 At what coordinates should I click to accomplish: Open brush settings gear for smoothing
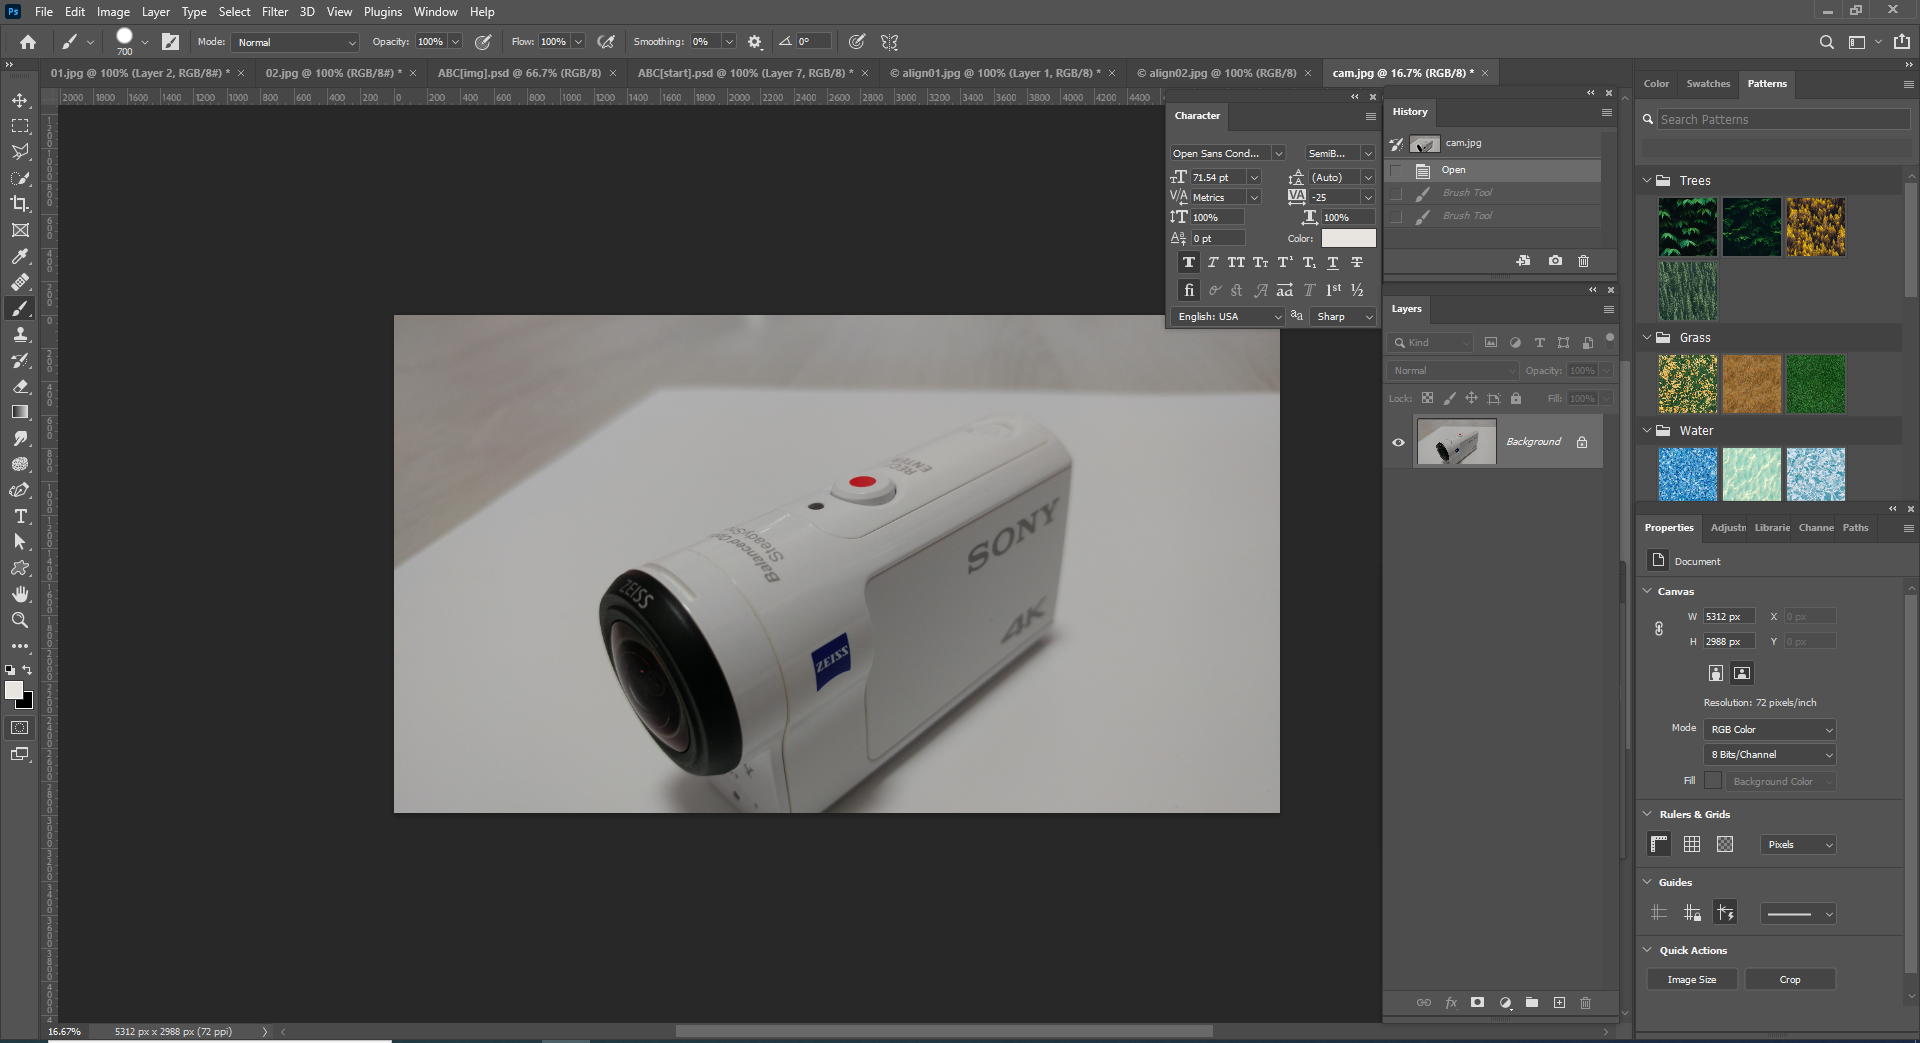pyautogui.click(x=755, y=42)
